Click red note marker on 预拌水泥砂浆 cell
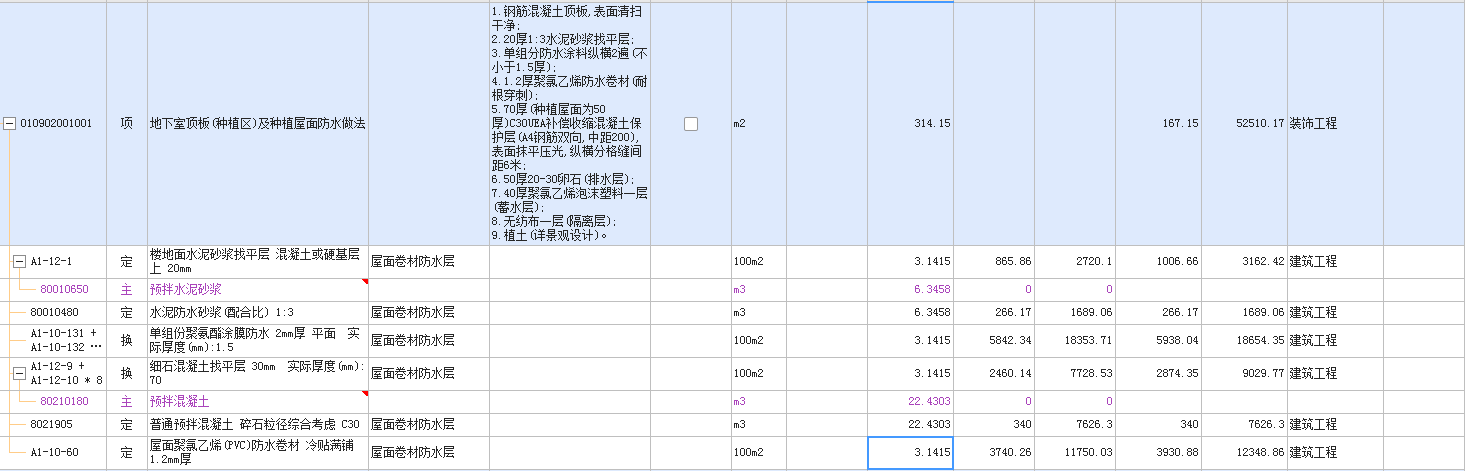 pos(365,283)
